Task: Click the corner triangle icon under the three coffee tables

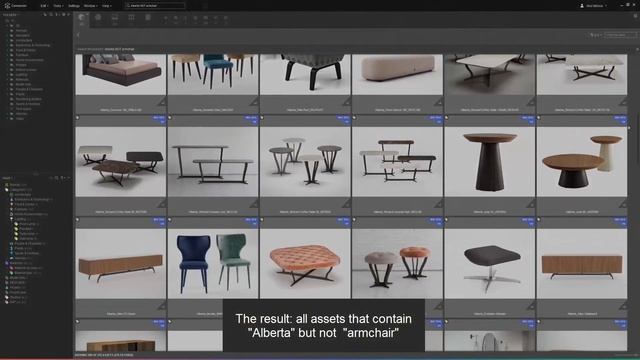Action: tap(162, 203)
